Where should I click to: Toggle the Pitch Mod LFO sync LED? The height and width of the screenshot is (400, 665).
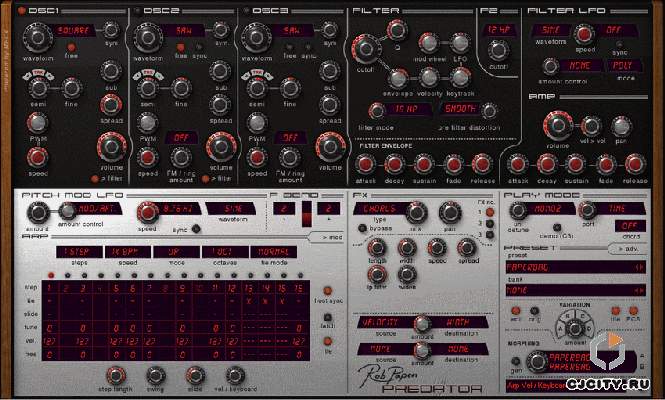click(196, 229)
